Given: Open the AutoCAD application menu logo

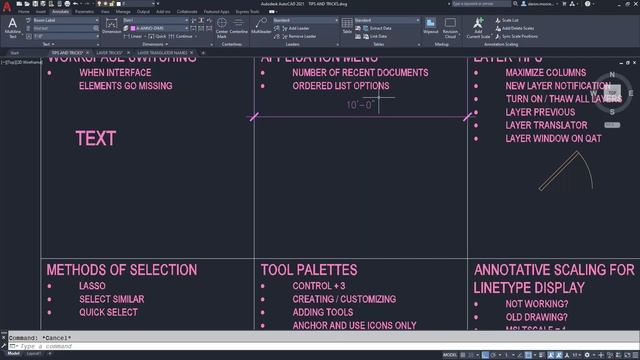Looking at the screenshot, I should click(7, 7).
